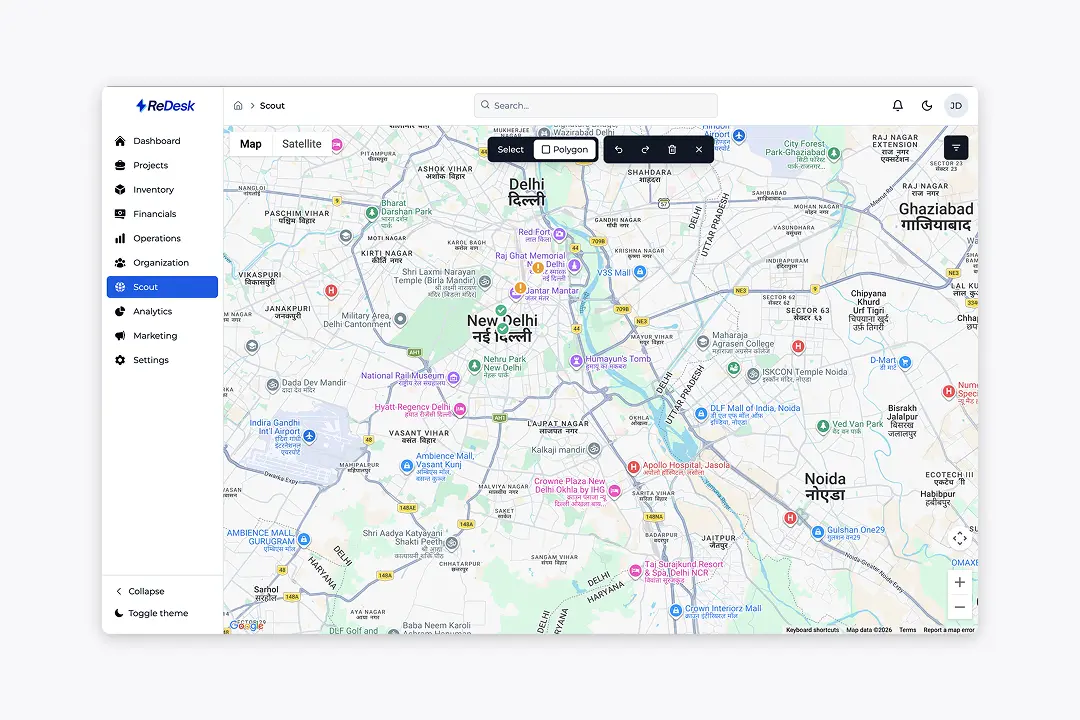Image resolution: width=1080 pixels, height=720 pixels.
Task: Click the National Rail Museum marker
Action: tap(453, 378)
